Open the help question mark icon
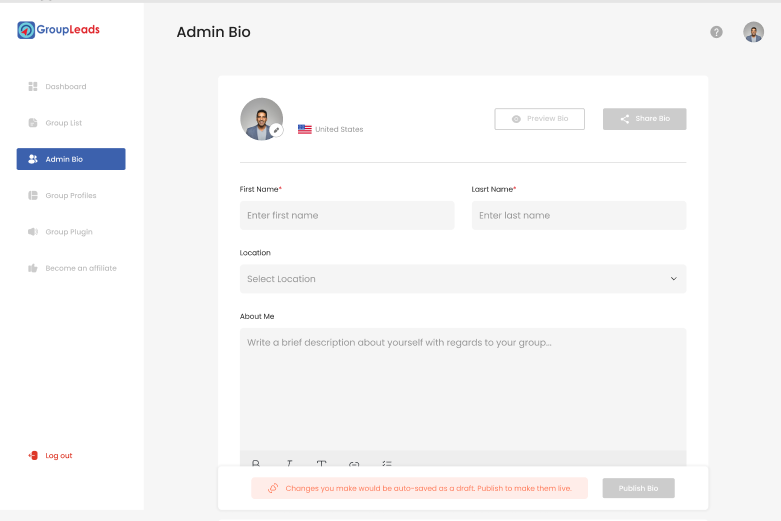The height and width of the screenshot is (521, 781). pyautogui.click(x=716, y=32)
